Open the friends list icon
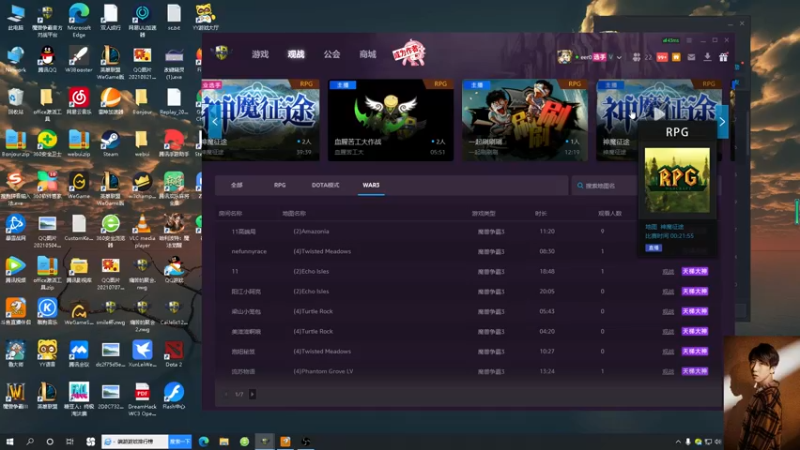 pyautogui.click(x=636, y=57)
